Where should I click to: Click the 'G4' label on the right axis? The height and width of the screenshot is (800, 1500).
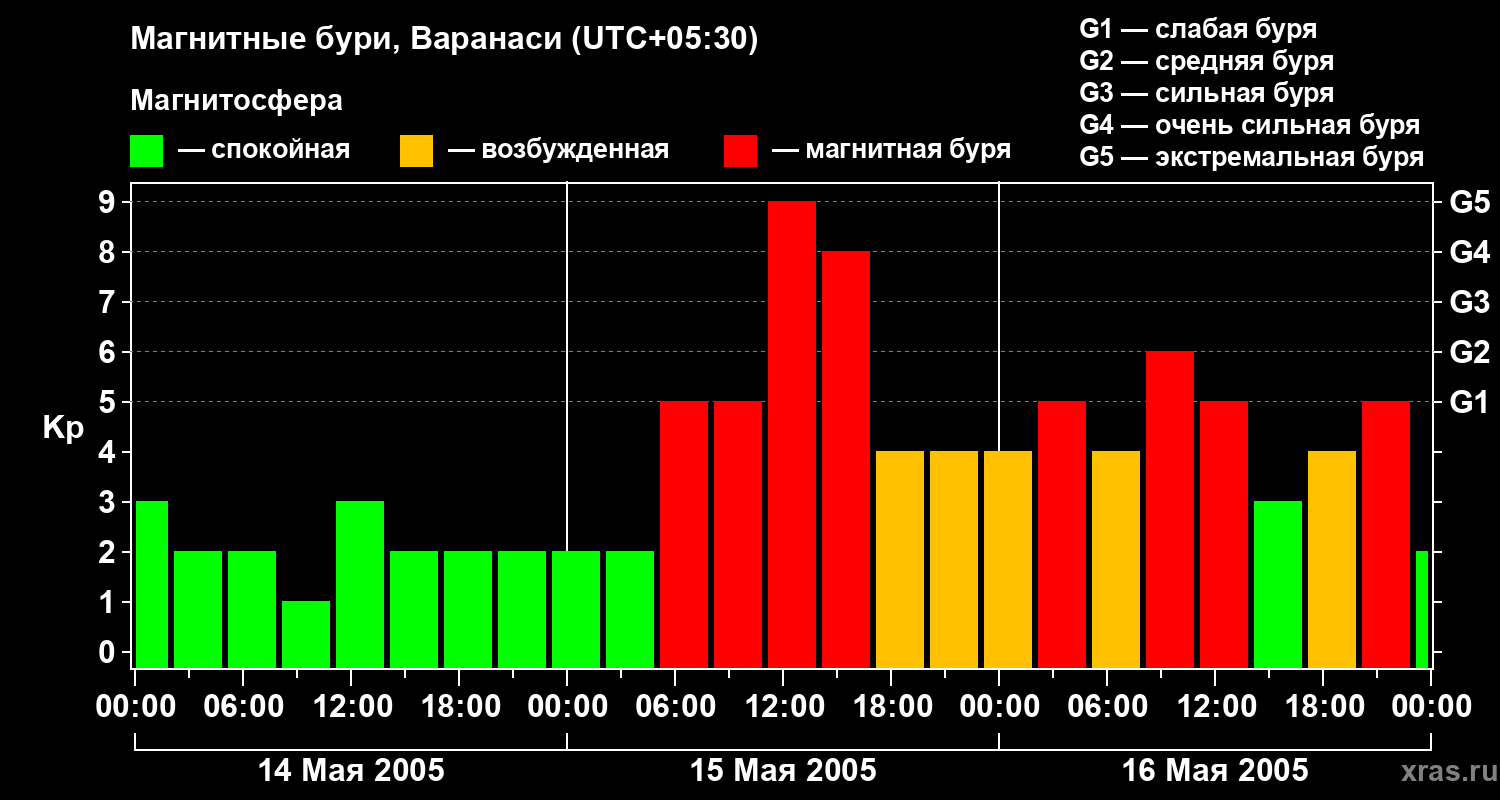click(1470, 253)
